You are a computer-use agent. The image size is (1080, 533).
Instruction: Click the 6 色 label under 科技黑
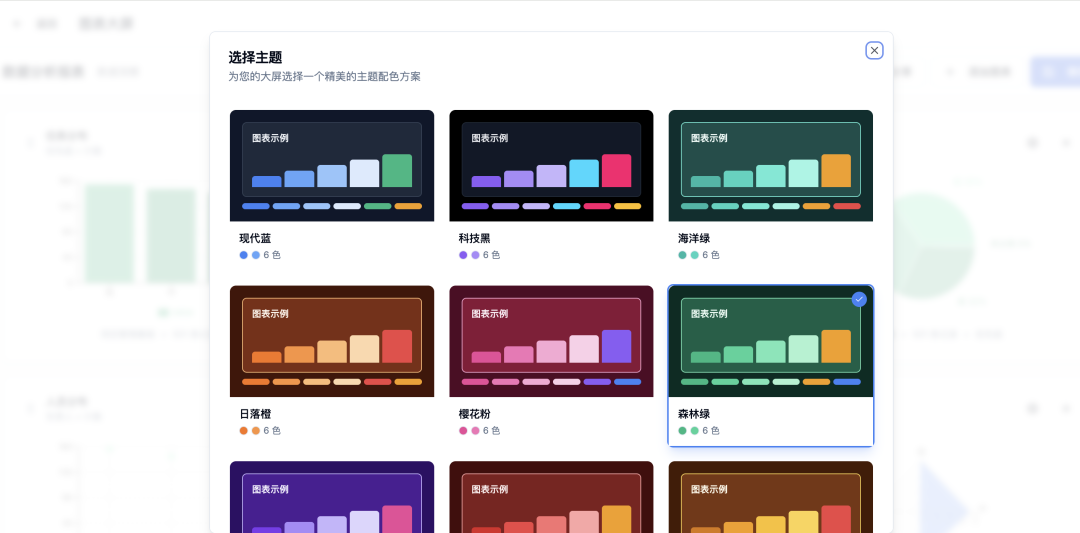pyautogui.click(x=491, y=255)
